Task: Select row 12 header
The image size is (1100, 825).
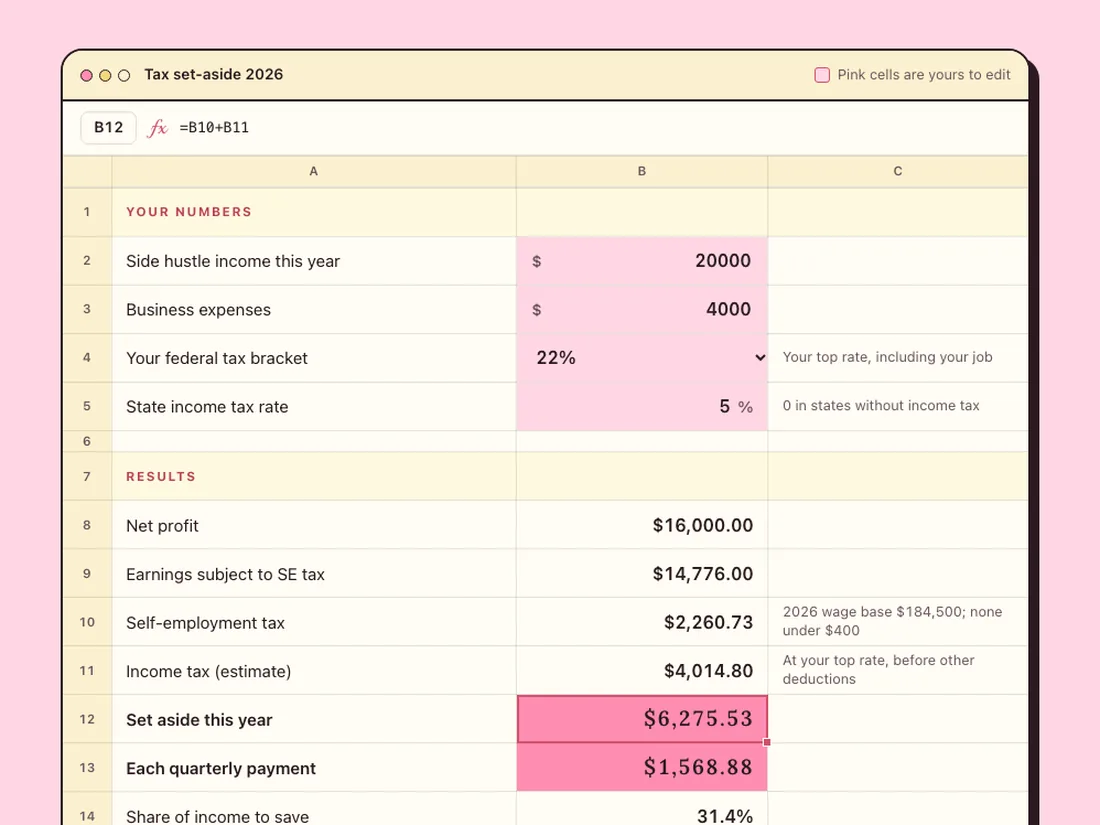Action: pos(87,719)
